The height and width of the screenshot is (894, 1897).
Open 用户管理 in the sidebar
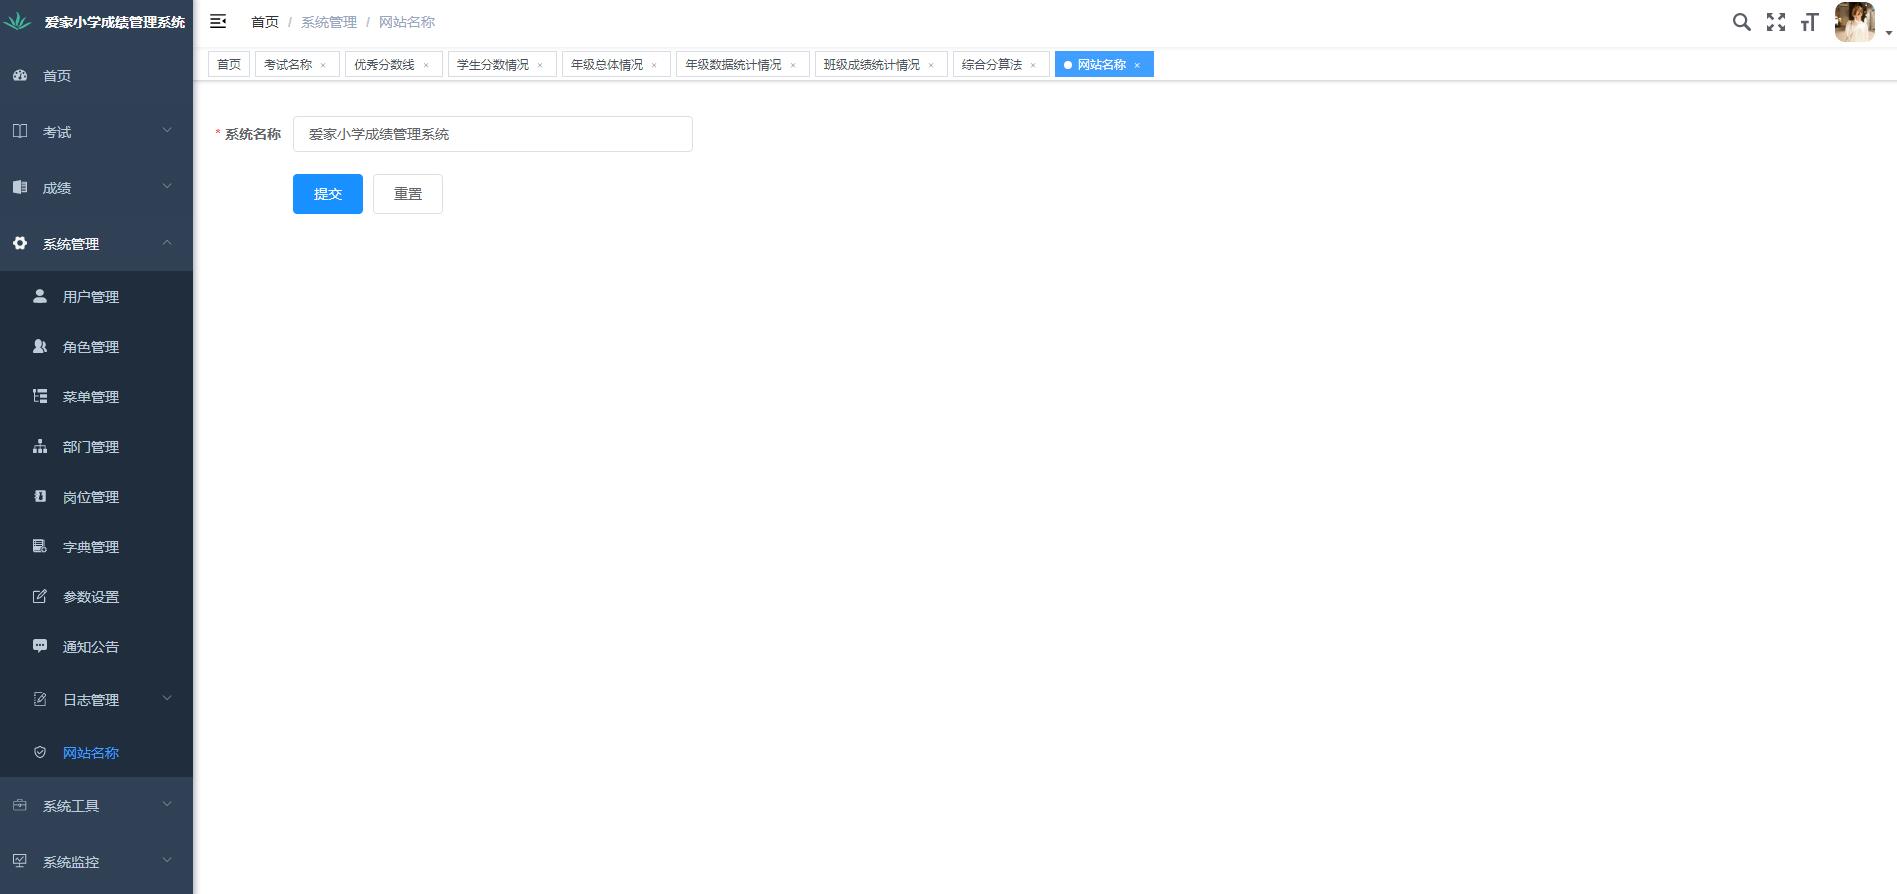click(90, 297)
